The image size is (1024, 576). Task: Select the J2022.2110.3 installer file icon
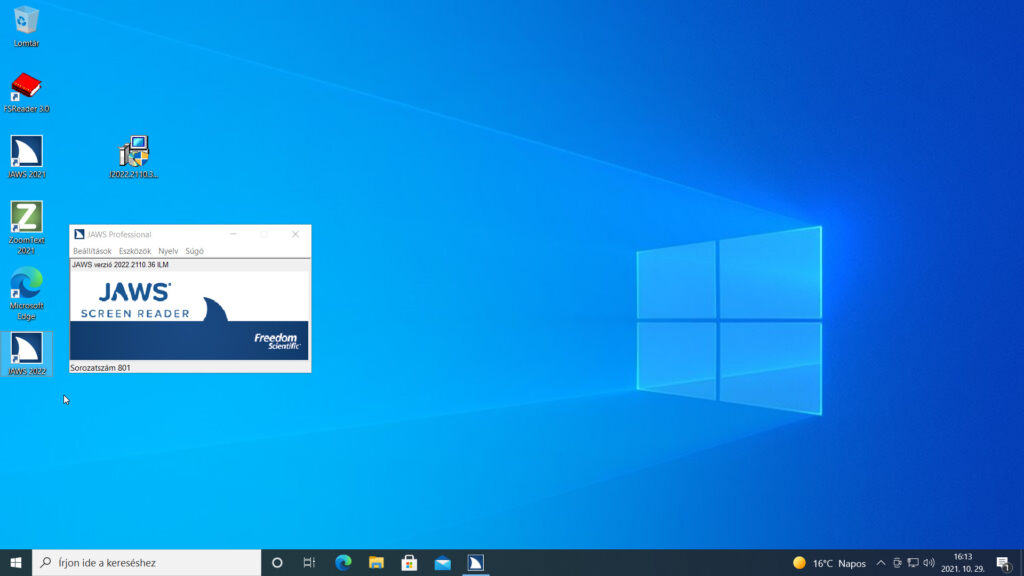pyautogui.click(x=133, y=157)
